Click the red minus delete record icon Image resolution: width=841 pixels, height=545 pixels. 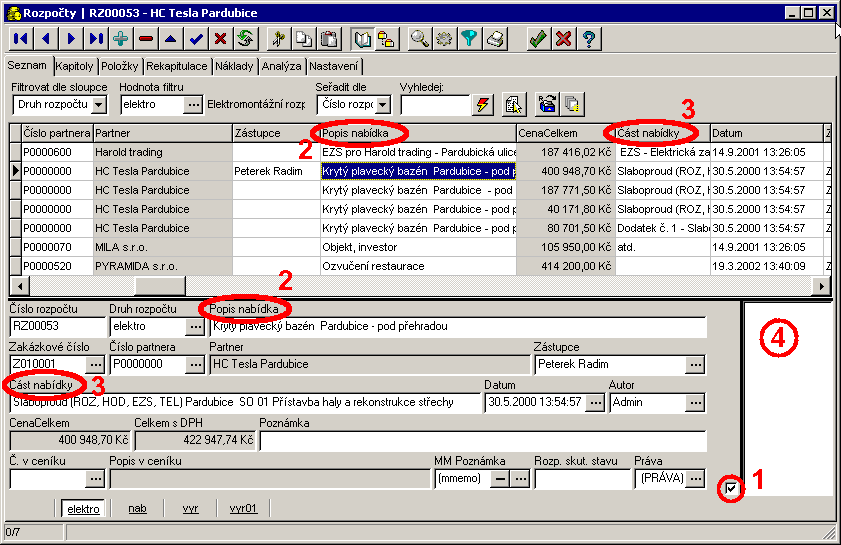[x=146, y=39]
